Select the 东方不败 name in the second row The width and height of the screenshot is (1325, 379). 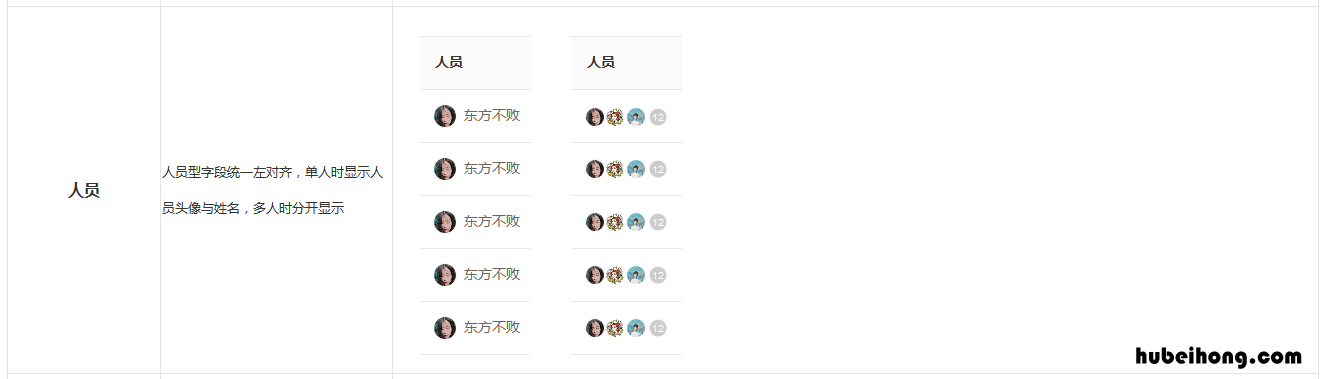click(491, 168)
